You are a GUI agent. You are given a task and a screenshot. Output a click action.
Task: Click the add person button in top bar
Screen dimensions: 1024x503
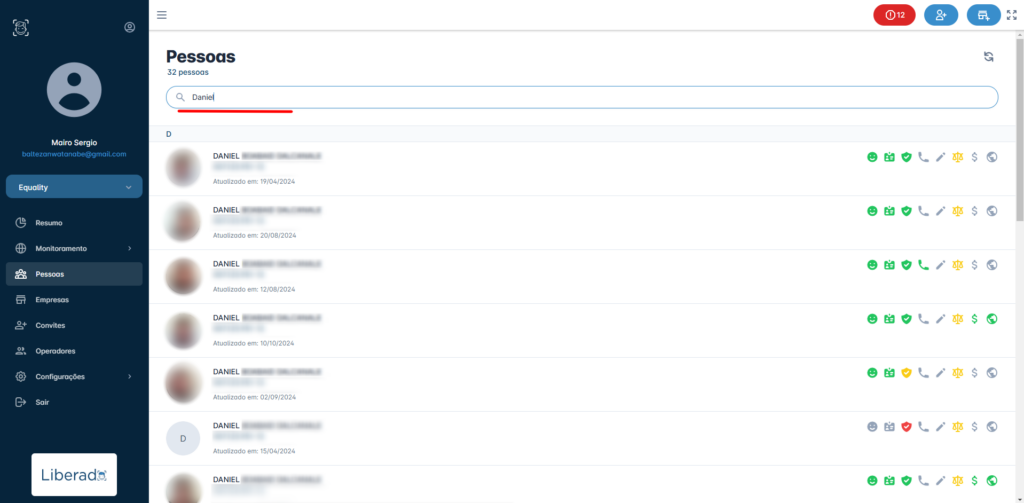(x=941, y=15)
